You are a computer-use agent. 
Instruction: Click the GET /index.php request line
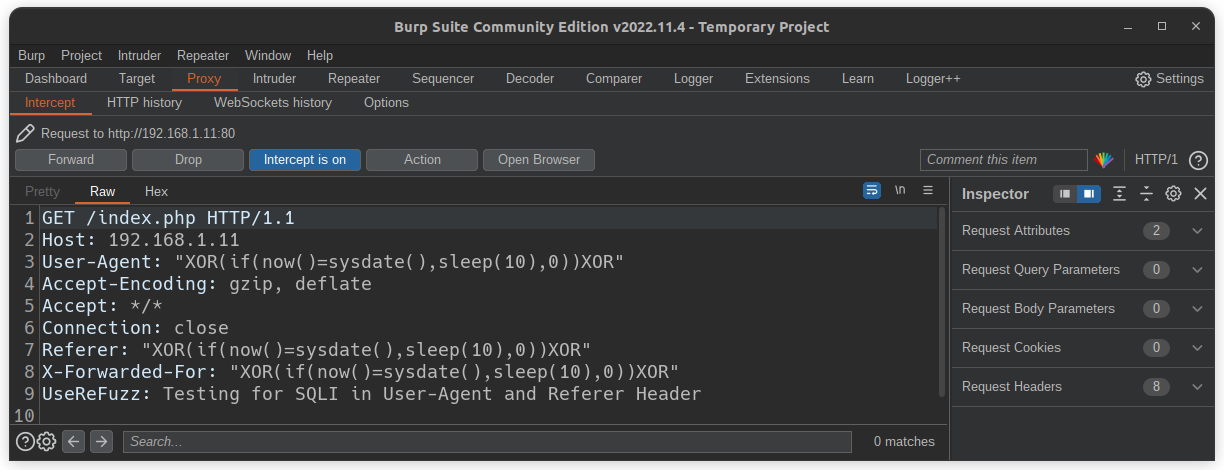168,218
